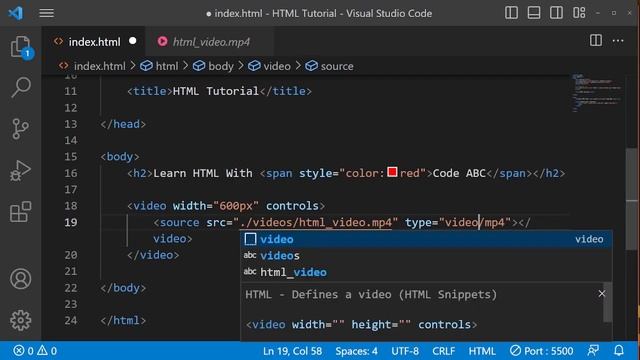The width and height of the screenshot is (640, 360).
Task: Click Ln 19, Col 58 in status bar
Action: coord(292,351)
